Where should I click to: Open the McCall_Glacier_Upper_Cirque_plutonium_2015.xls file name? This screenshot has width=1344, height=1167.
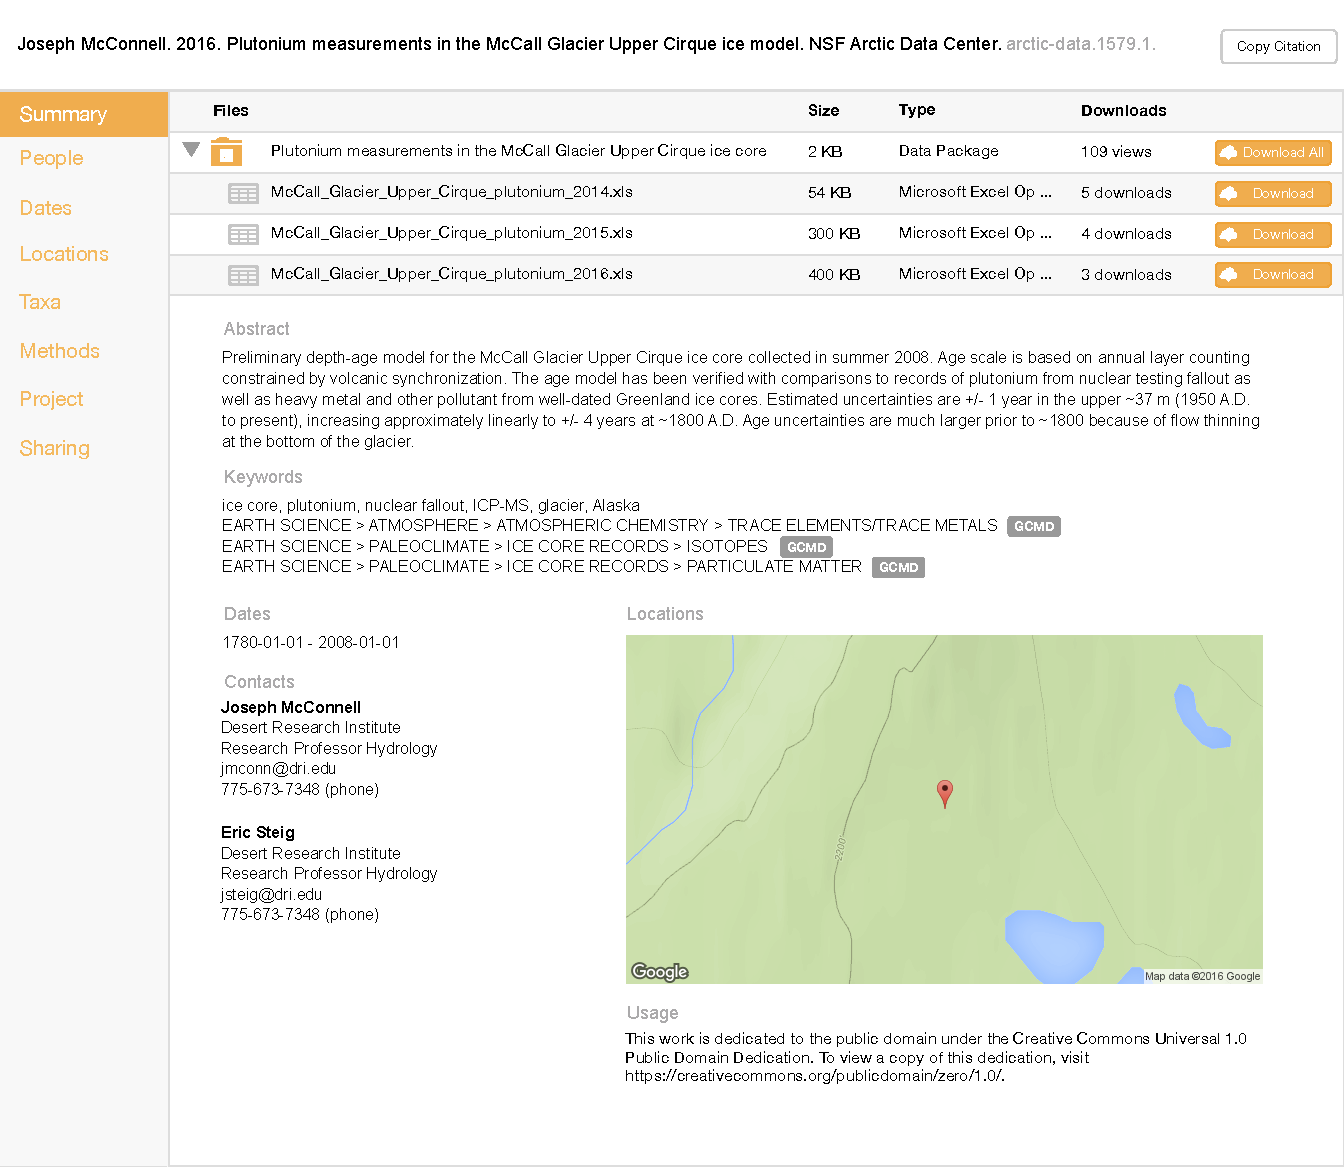coord(451,233)
